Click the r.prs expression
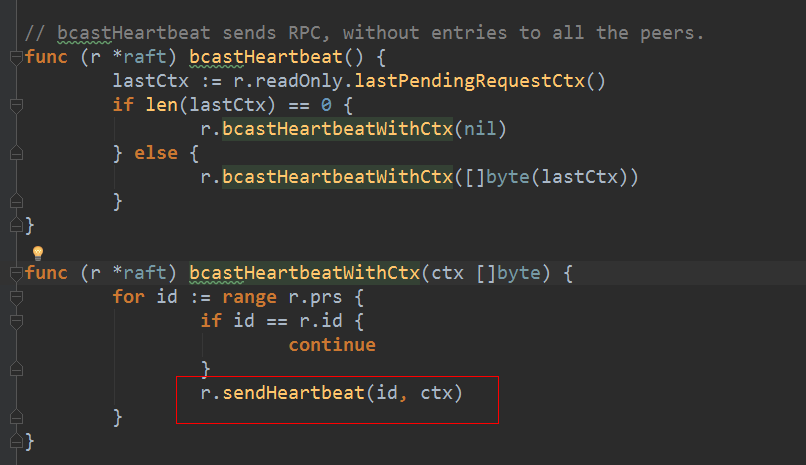806x465 pixels. pyautogui.click(x=315, y=297)
